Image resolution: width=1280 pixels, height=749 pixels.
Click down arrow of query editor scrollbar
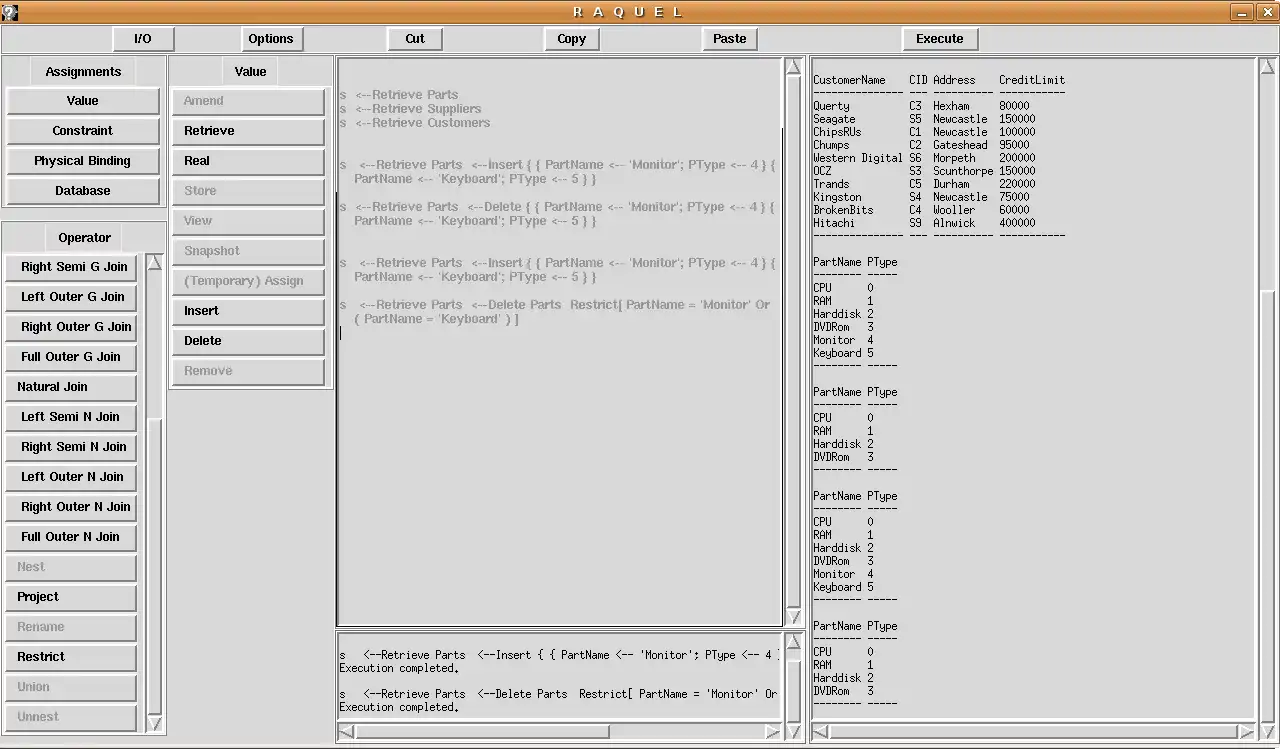[x=794, y=617]
